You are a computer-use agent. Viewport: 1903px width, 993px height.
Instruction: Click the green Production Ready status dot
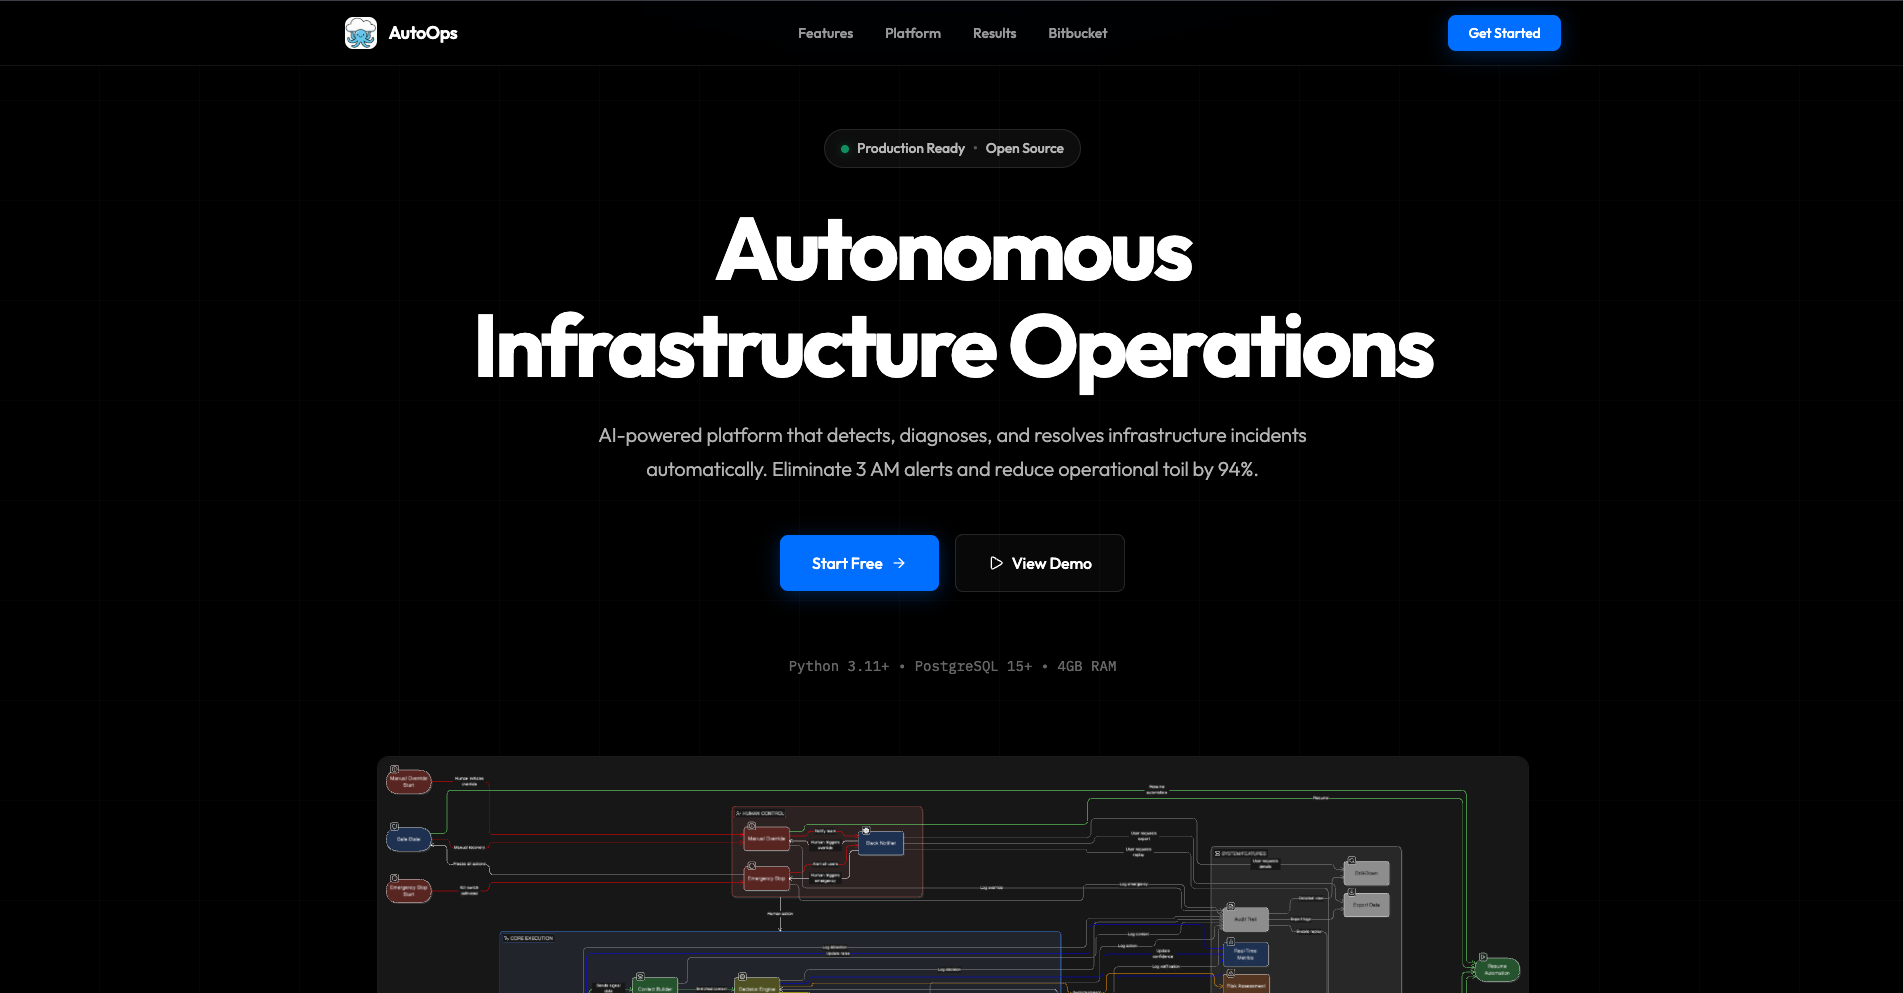(845, 149)
